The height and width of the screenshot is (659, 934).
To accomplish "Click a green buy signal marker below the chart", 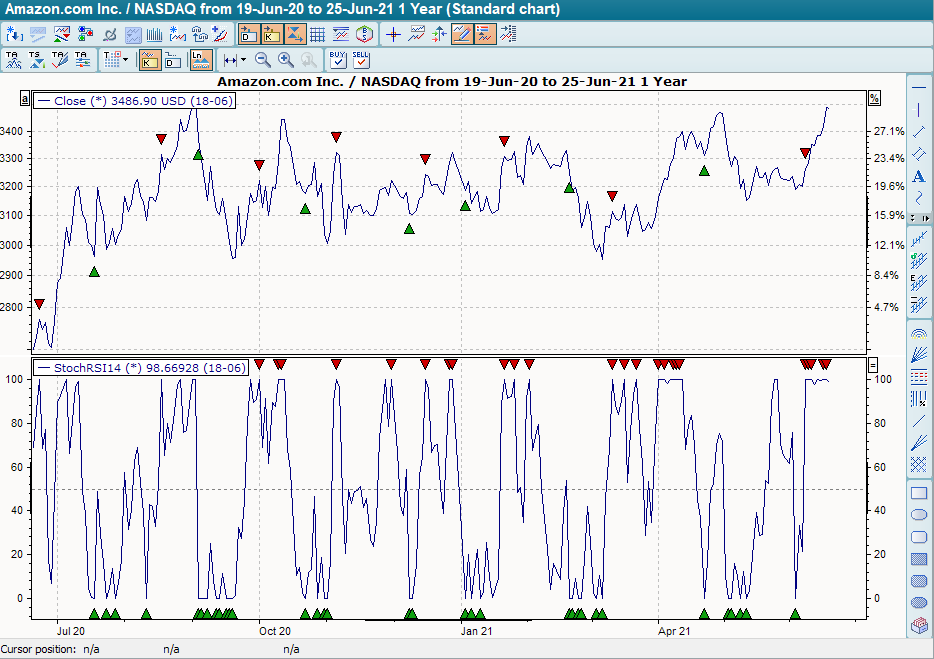I will point(95,613).
